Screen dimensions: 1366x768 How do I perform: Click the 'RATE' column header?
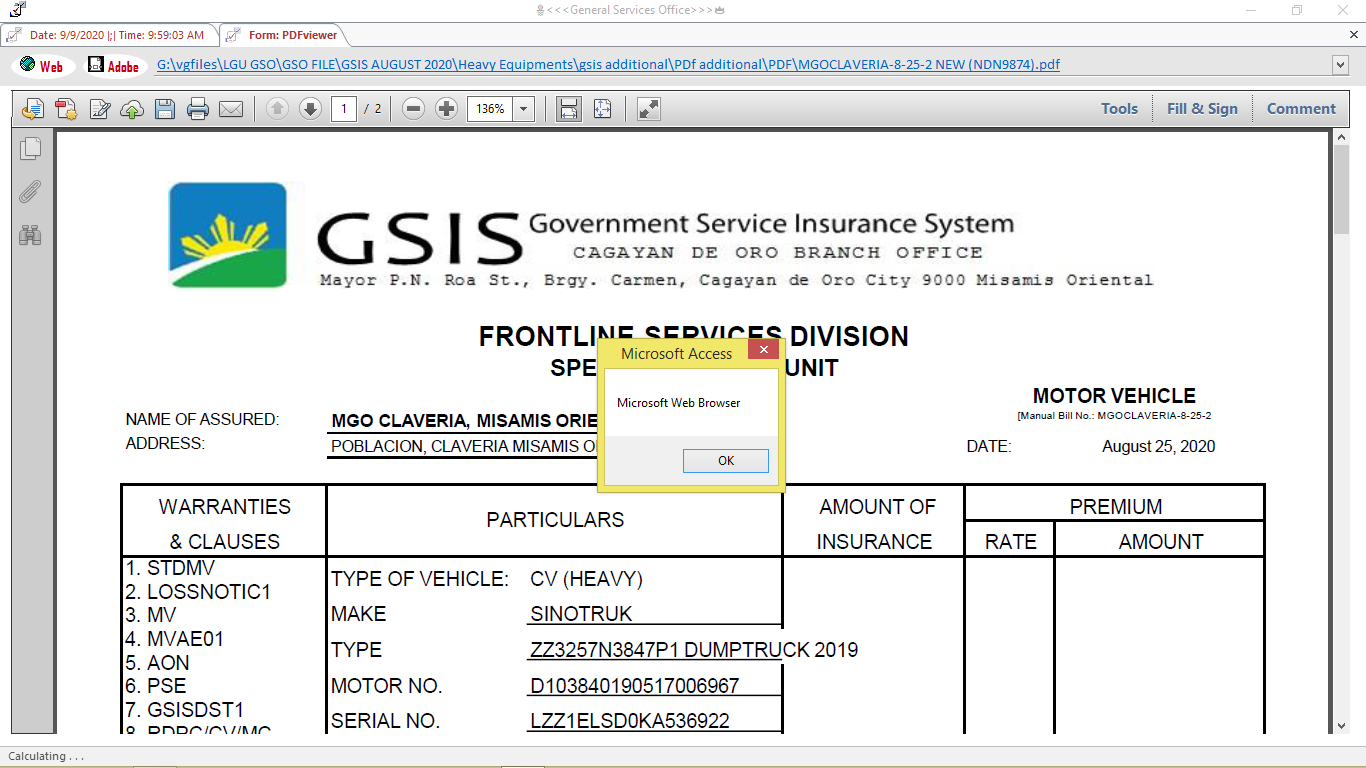[1011, 542]
